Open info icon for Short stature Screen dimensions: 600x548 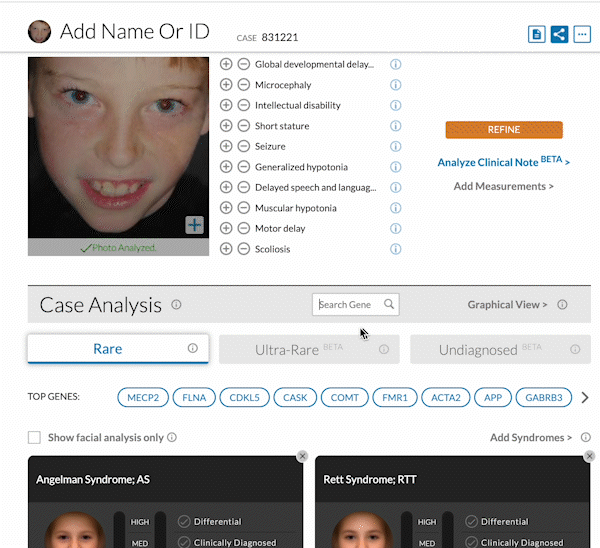click(395, 126)
